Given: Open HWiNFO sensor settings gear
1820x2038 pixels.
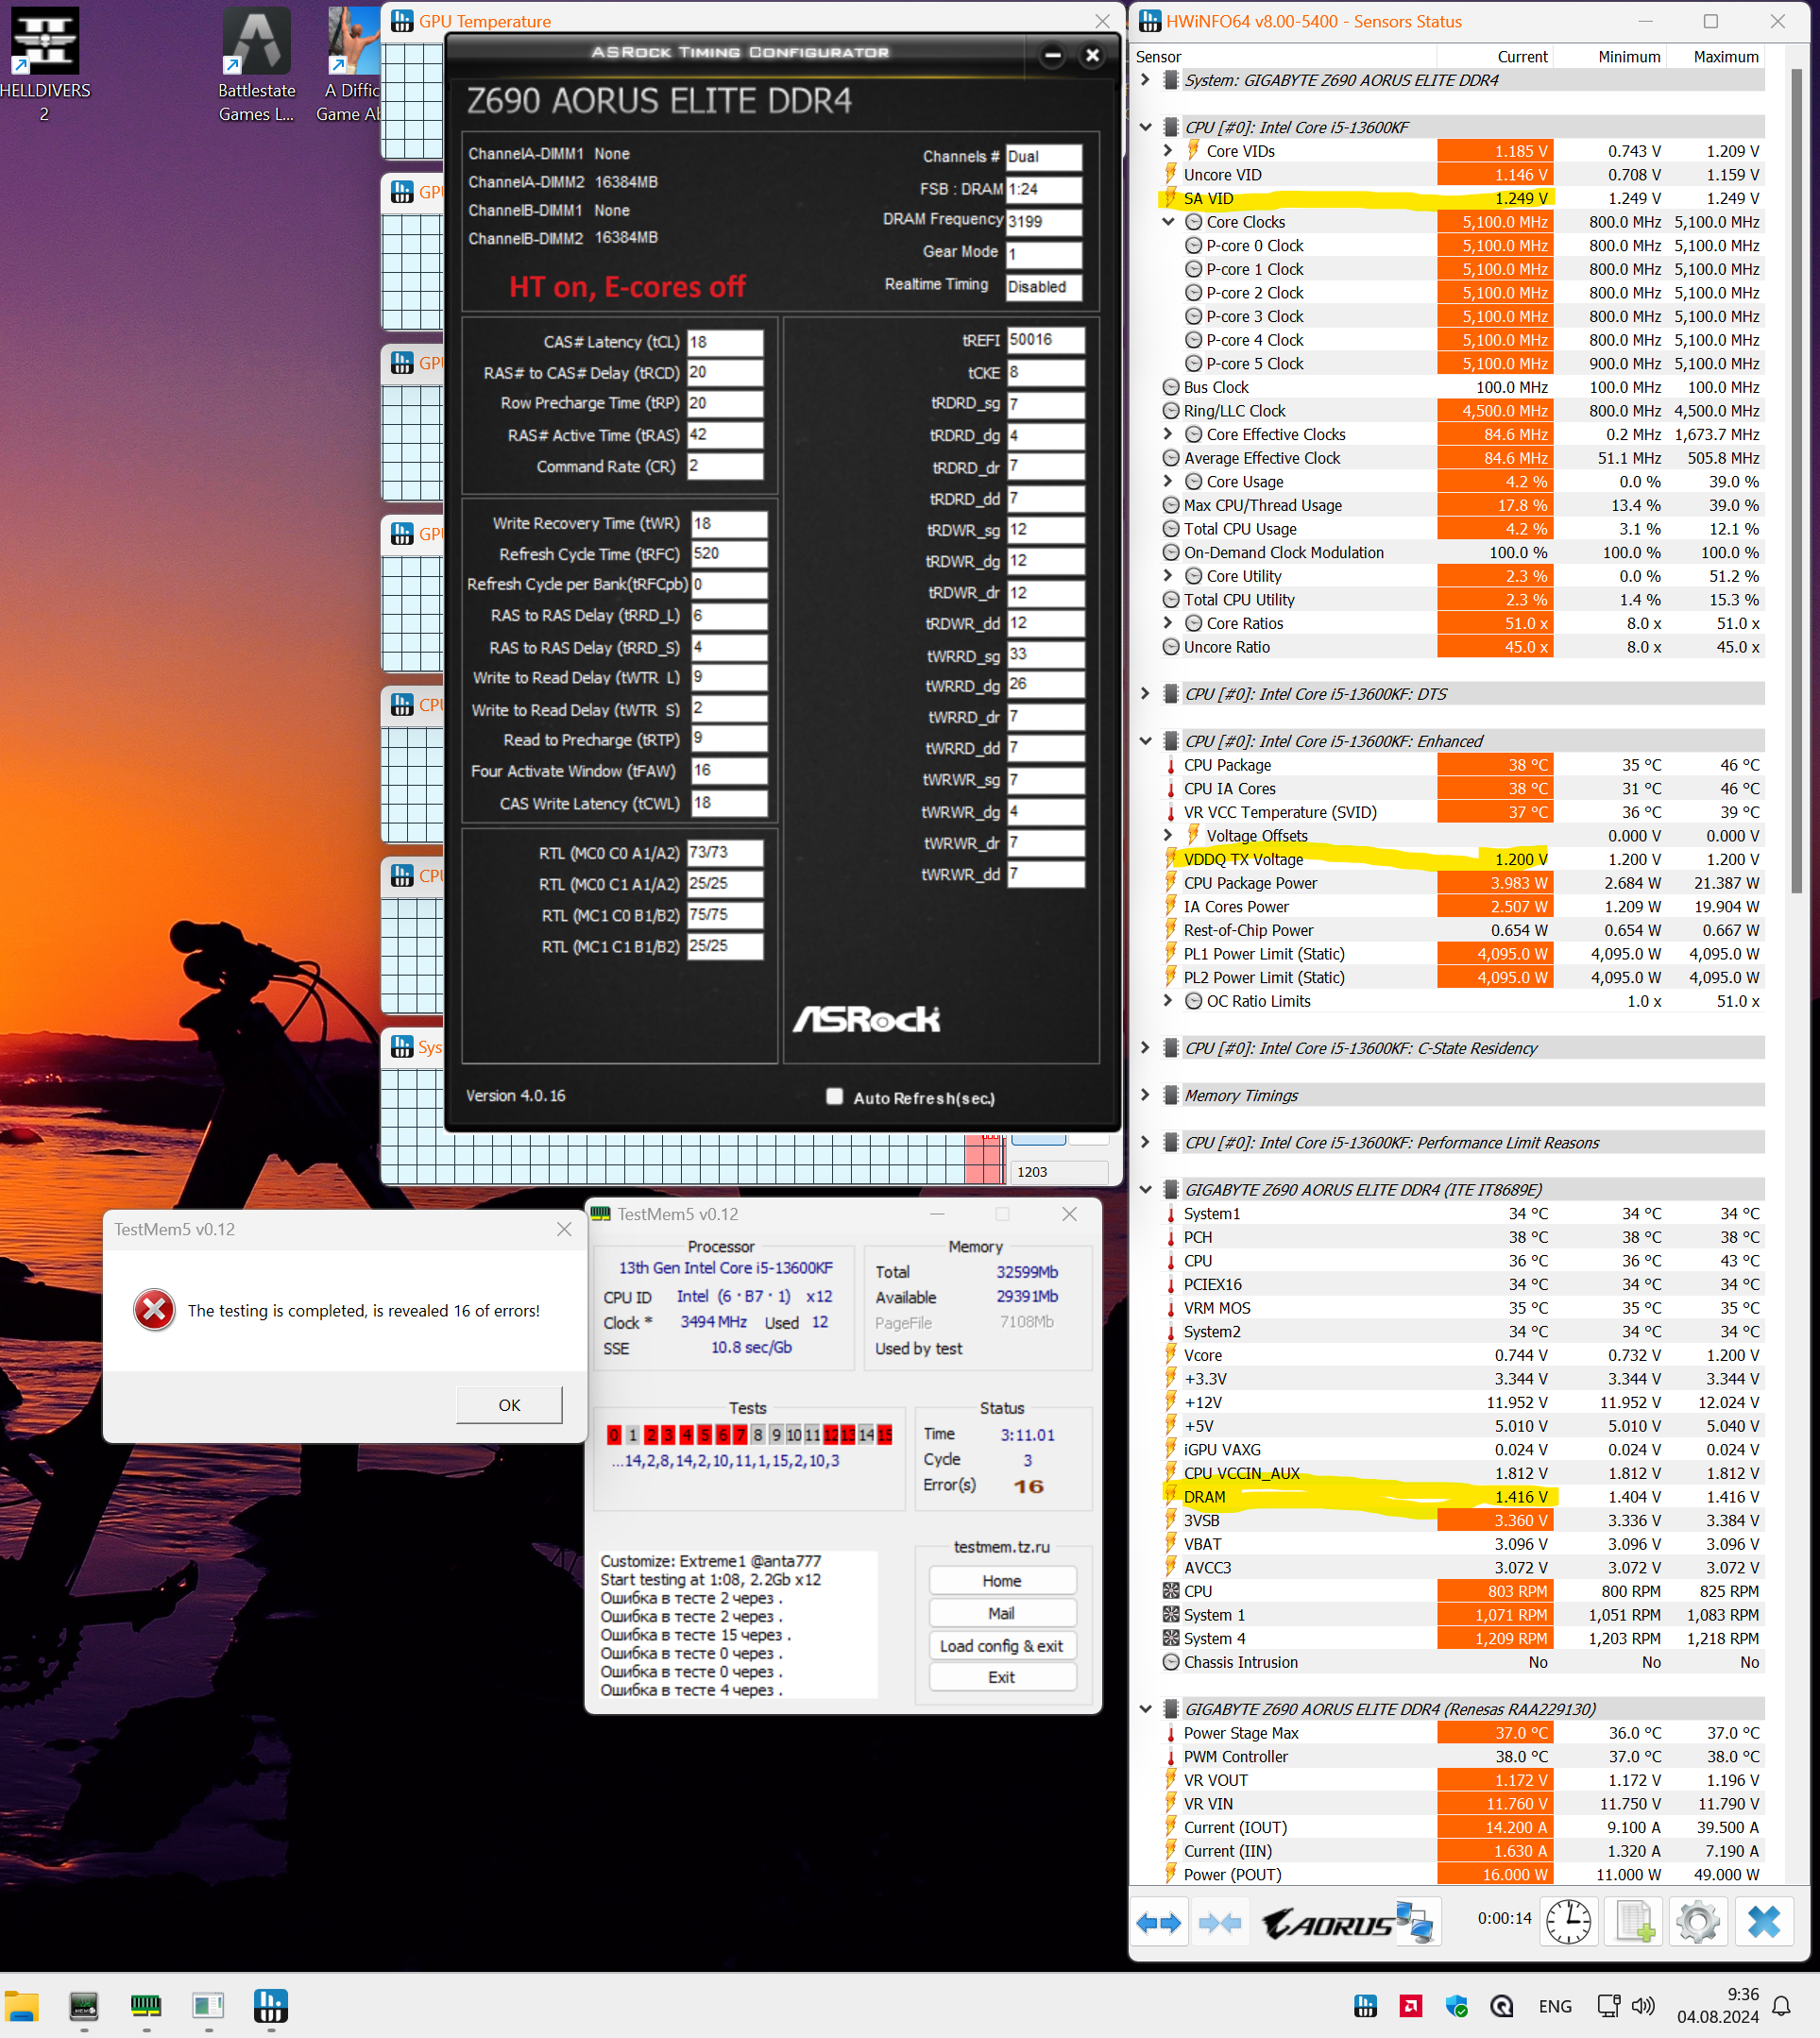Looking at the screenshot, I should point(1698,1922).
